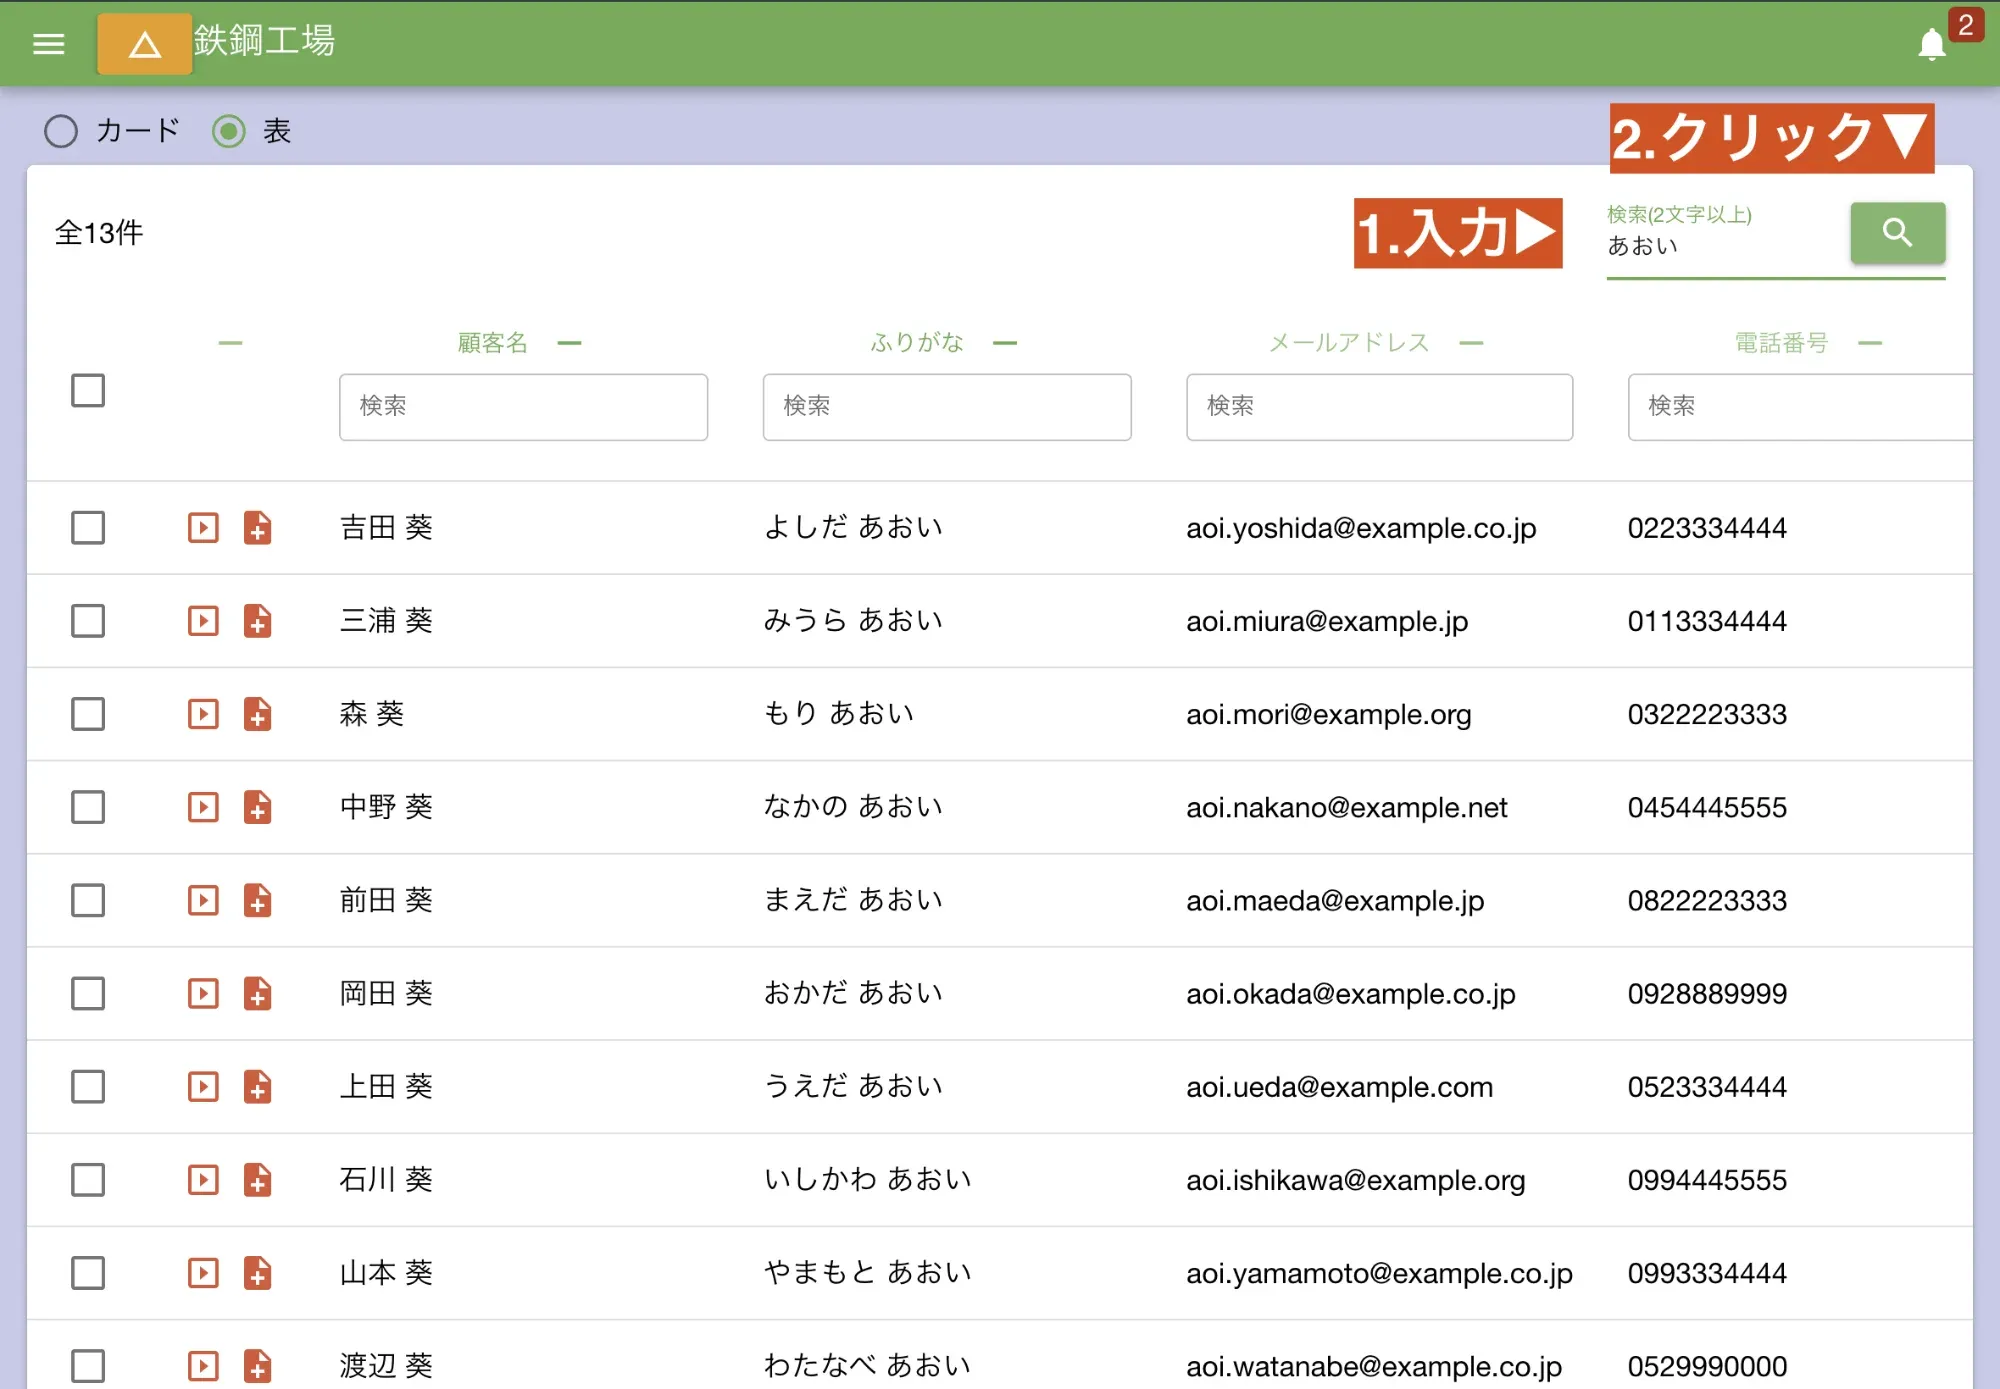This screenshot has height=1389, width=2000.
Task: Click the 顧客名 column header label
Action: [x=492, y=343]
